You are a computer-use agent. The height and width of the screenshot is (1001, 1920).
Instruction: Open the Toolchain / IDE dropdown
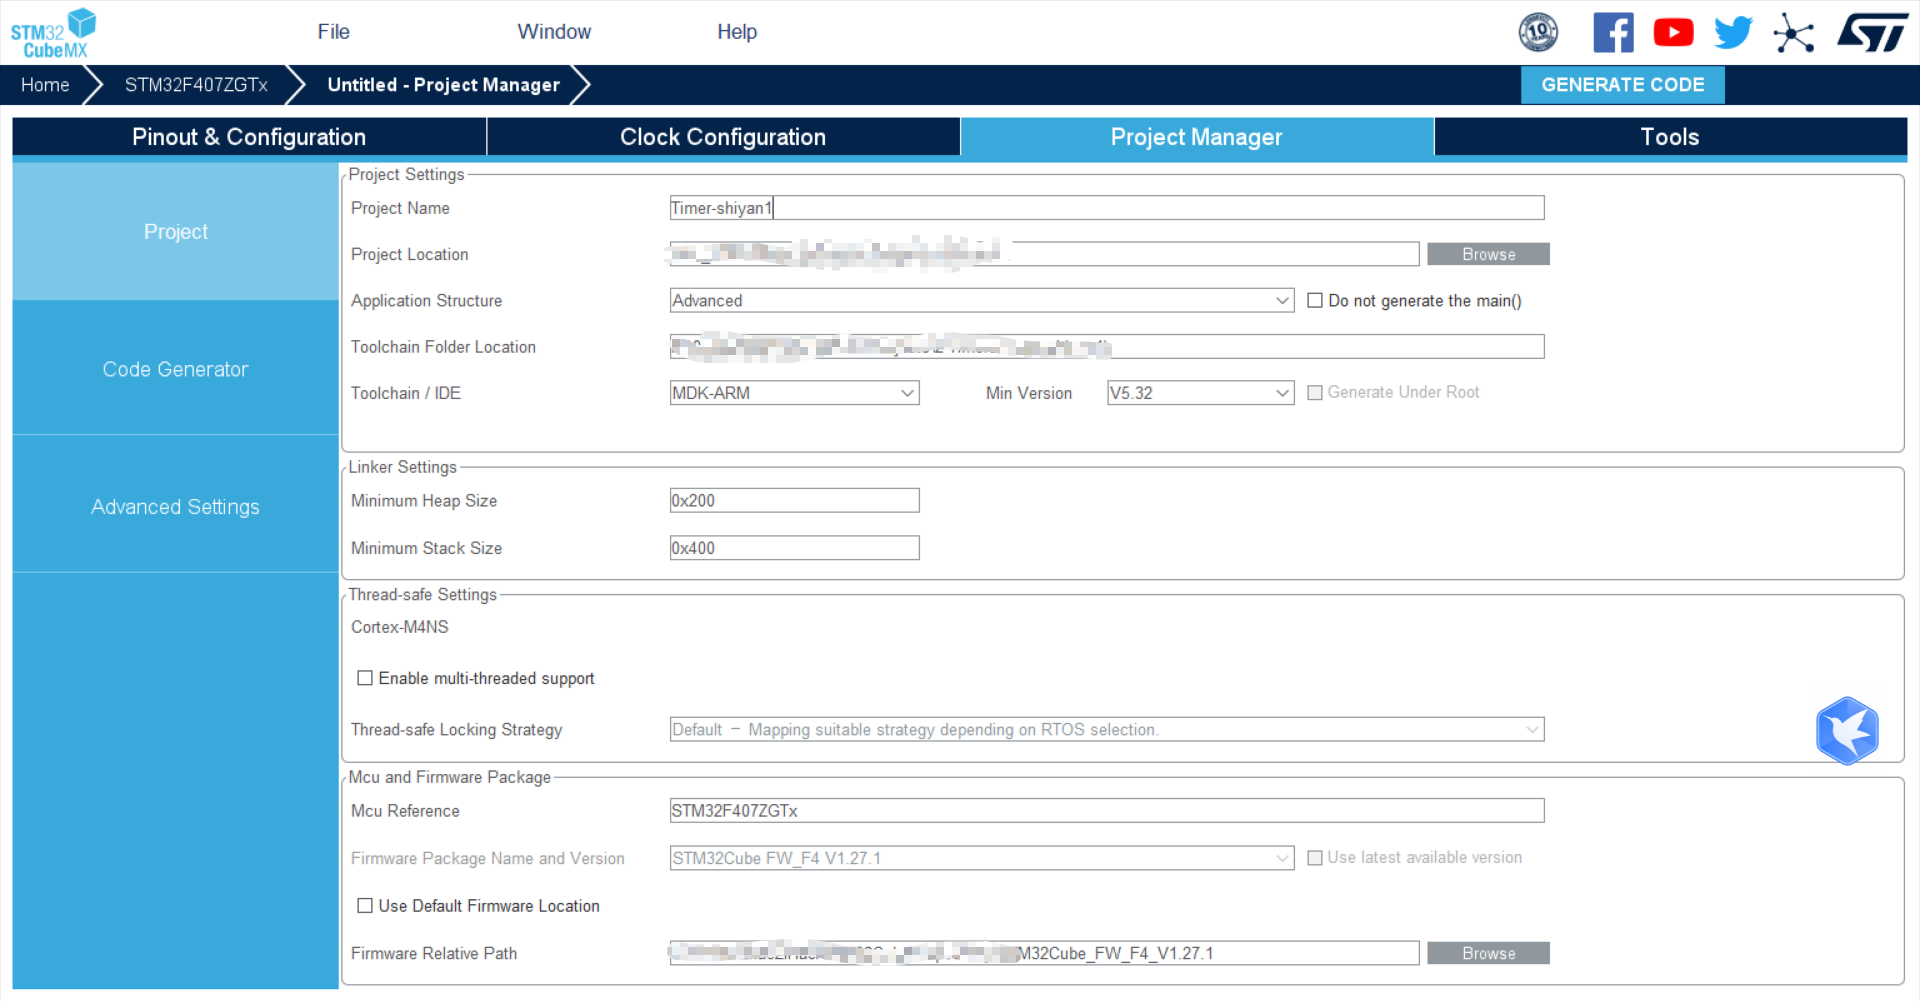(x=794, y=393)
